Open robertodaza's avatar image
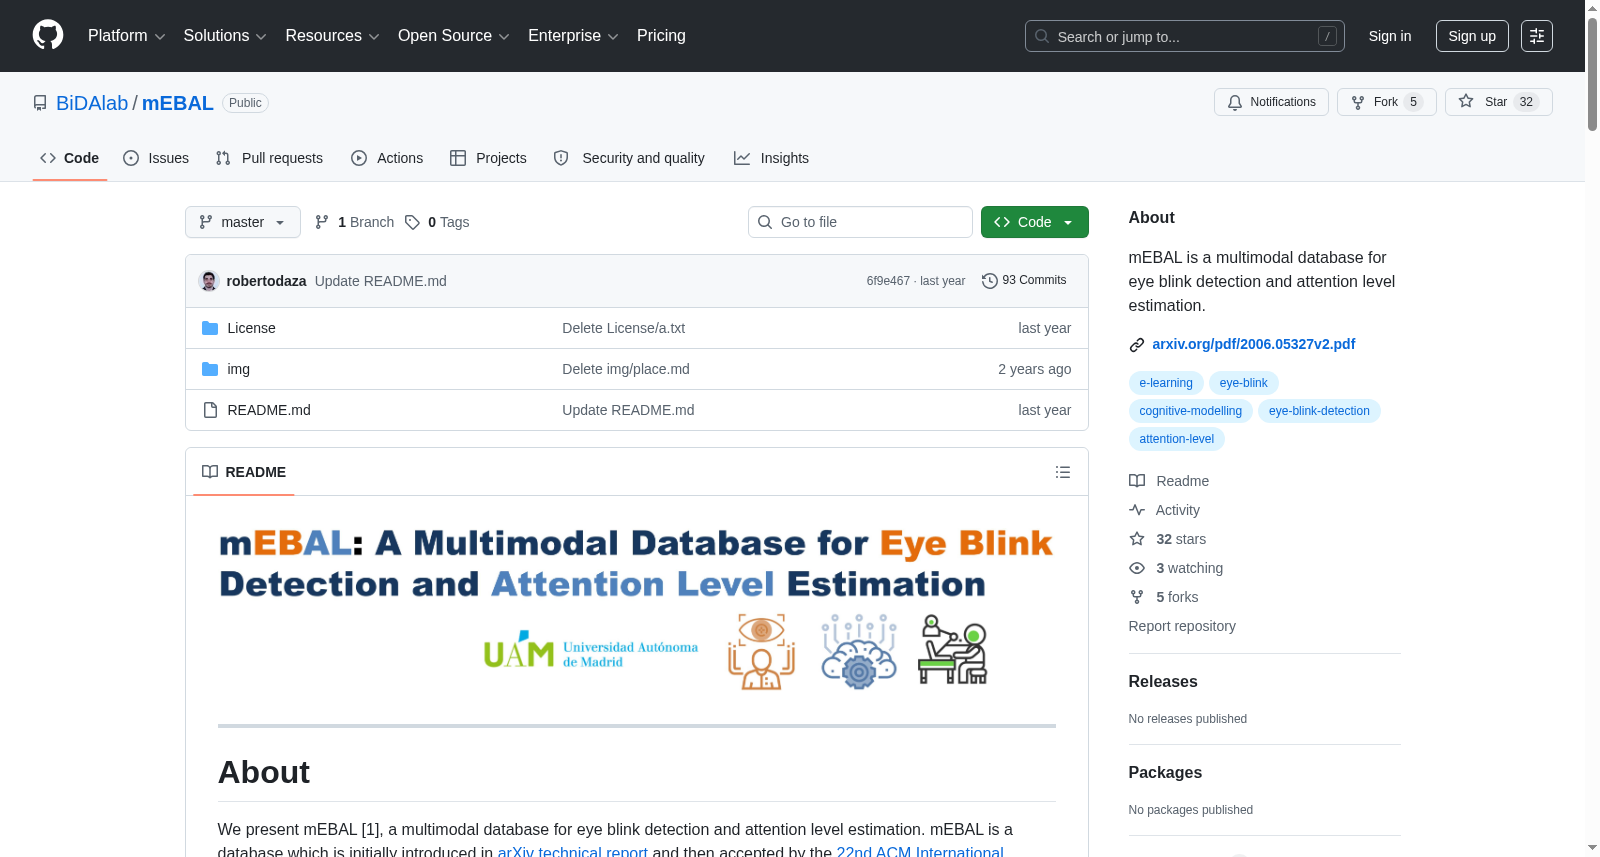This screenshot has width=1600, height=857. pos(209,281)
